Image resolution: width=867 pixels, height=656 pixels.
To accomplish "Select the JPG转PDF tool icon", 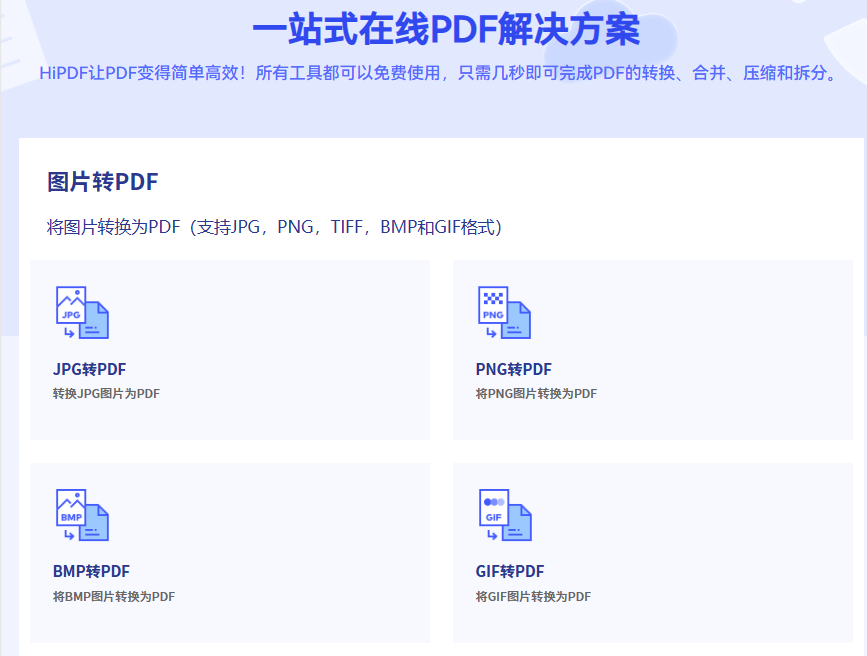I will coord(80,313).
